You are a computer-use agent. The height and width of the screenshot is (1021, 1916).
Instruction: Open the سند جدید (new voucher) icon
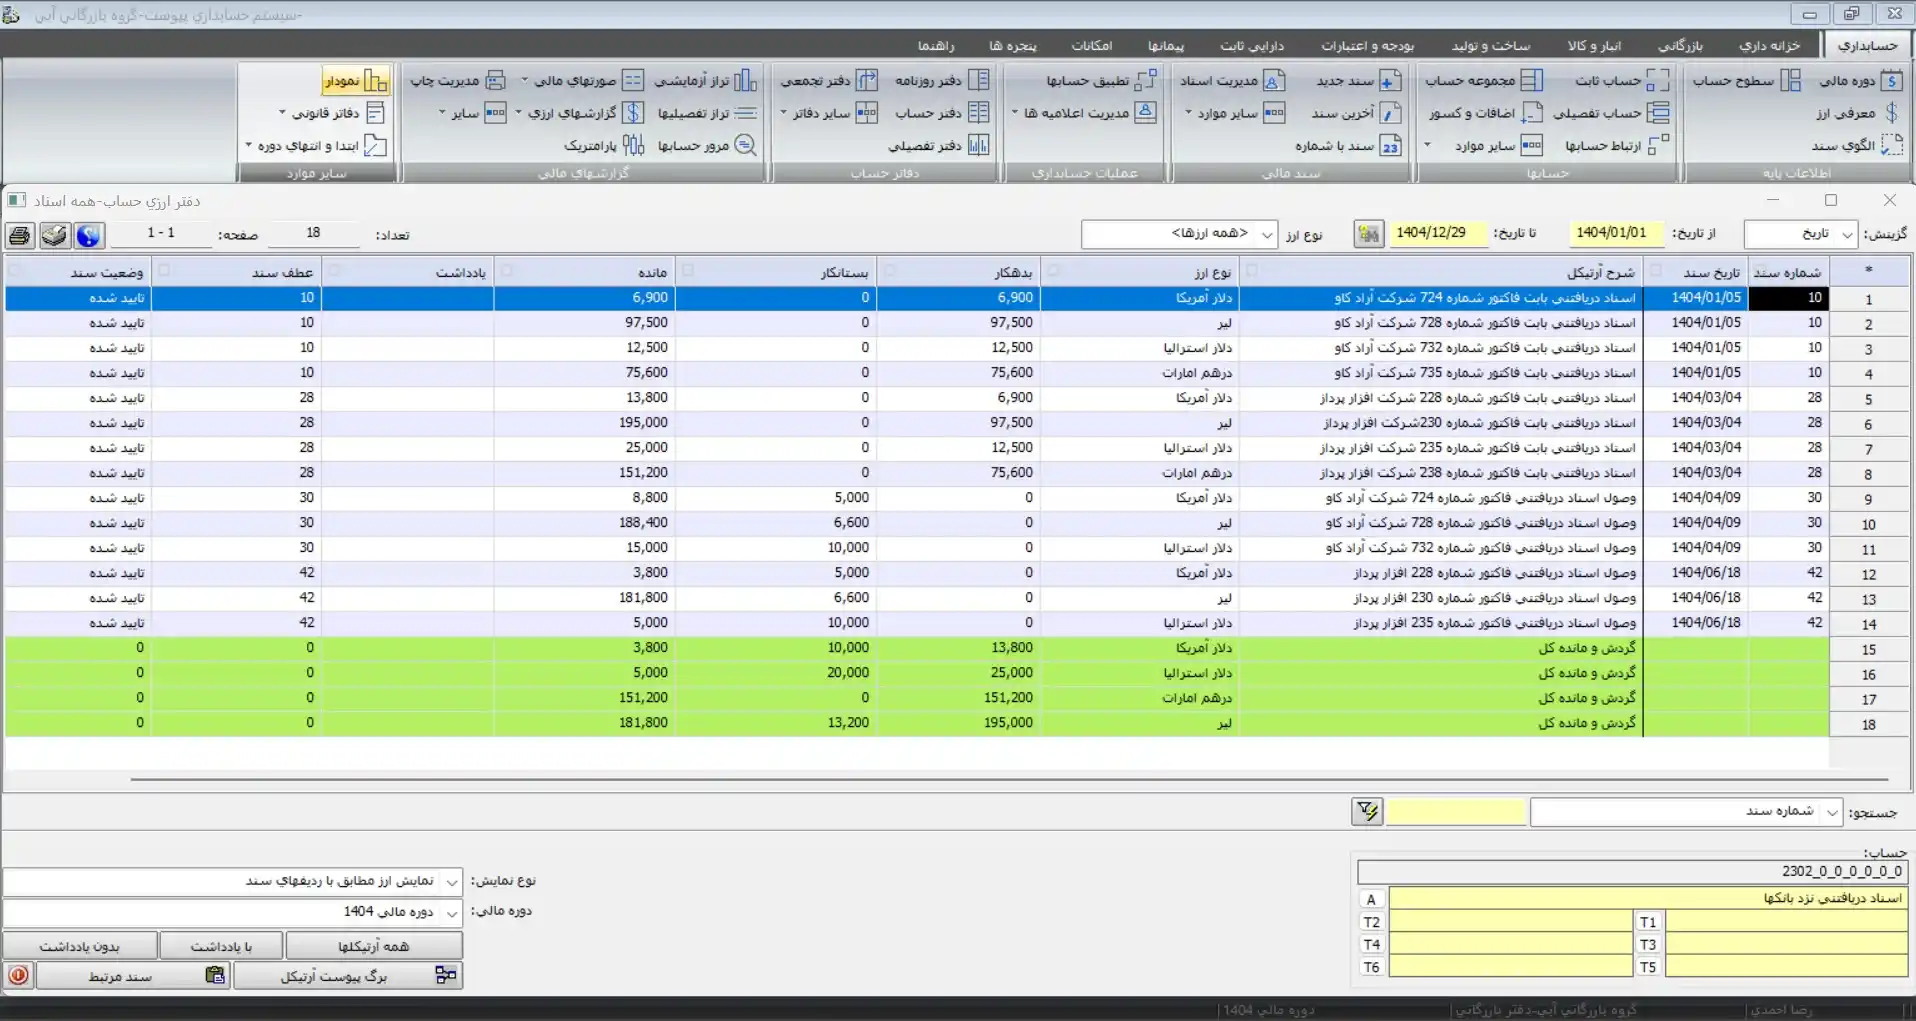click(1389, 81)
